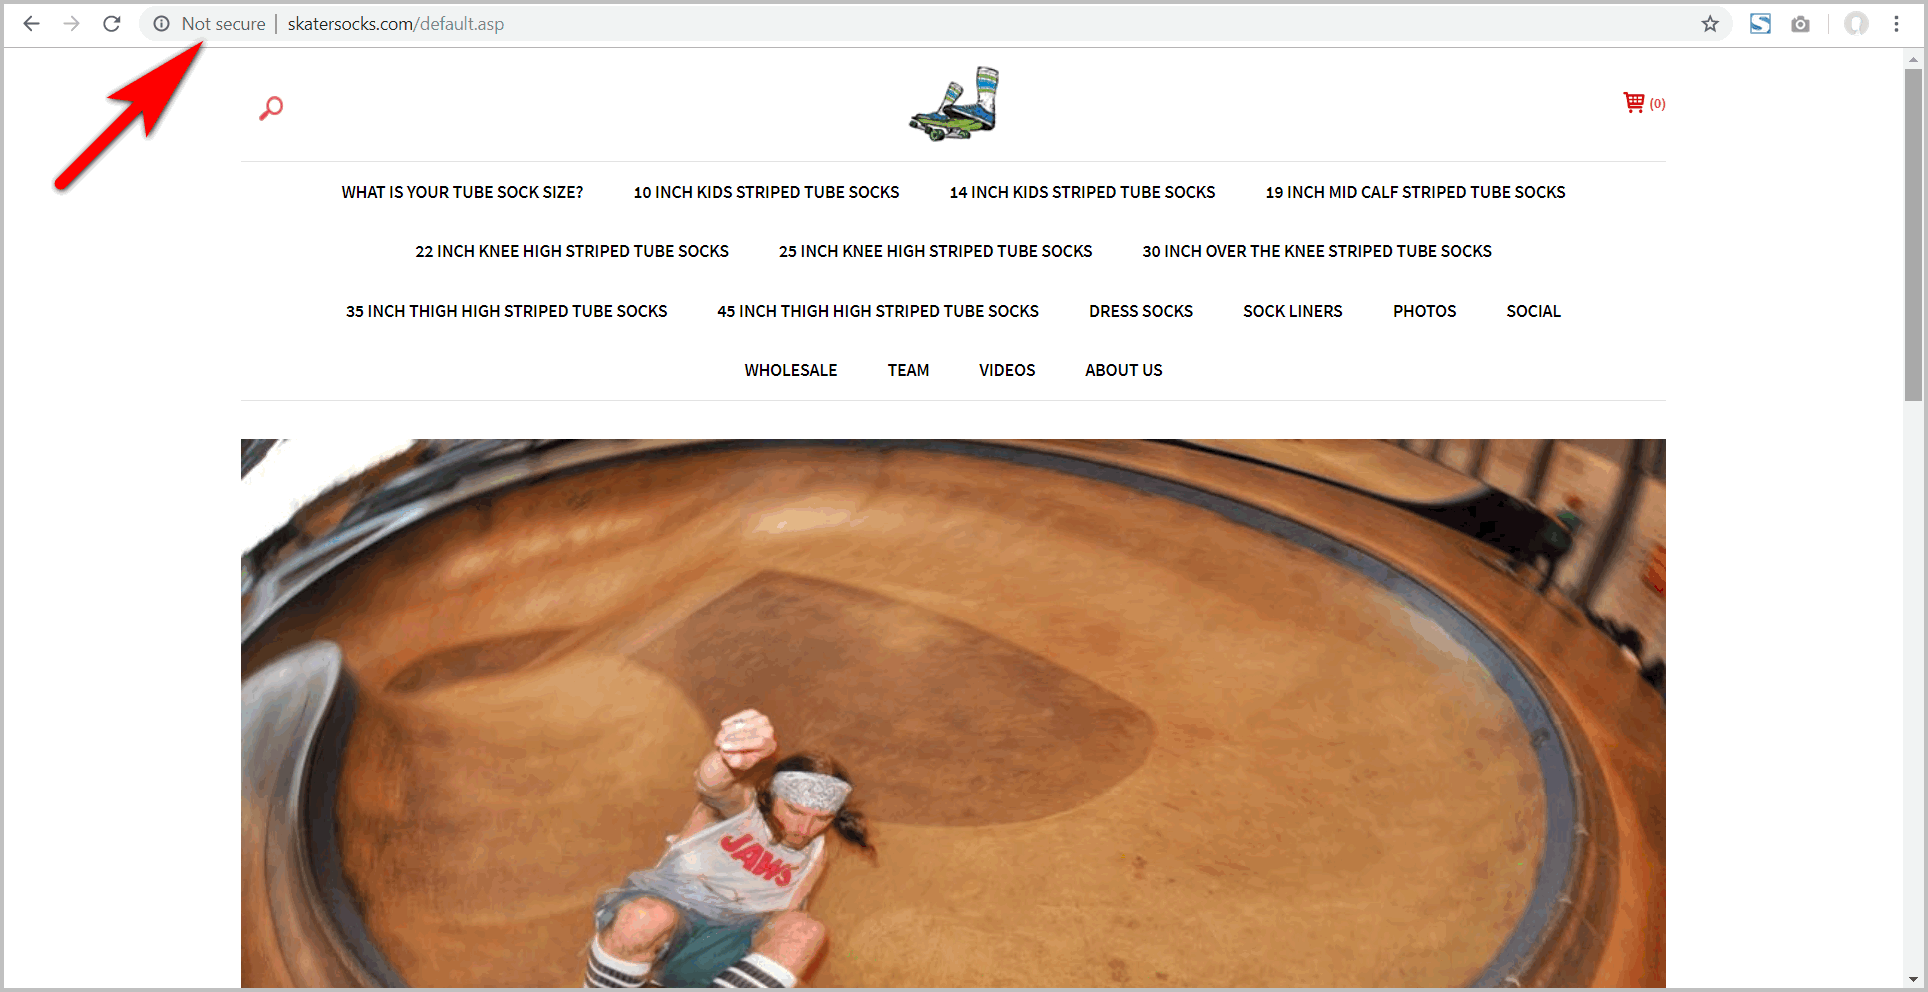Open the DRESS SOCKS category
The width and height of the screenshot is (1928, 992).
1140,311
